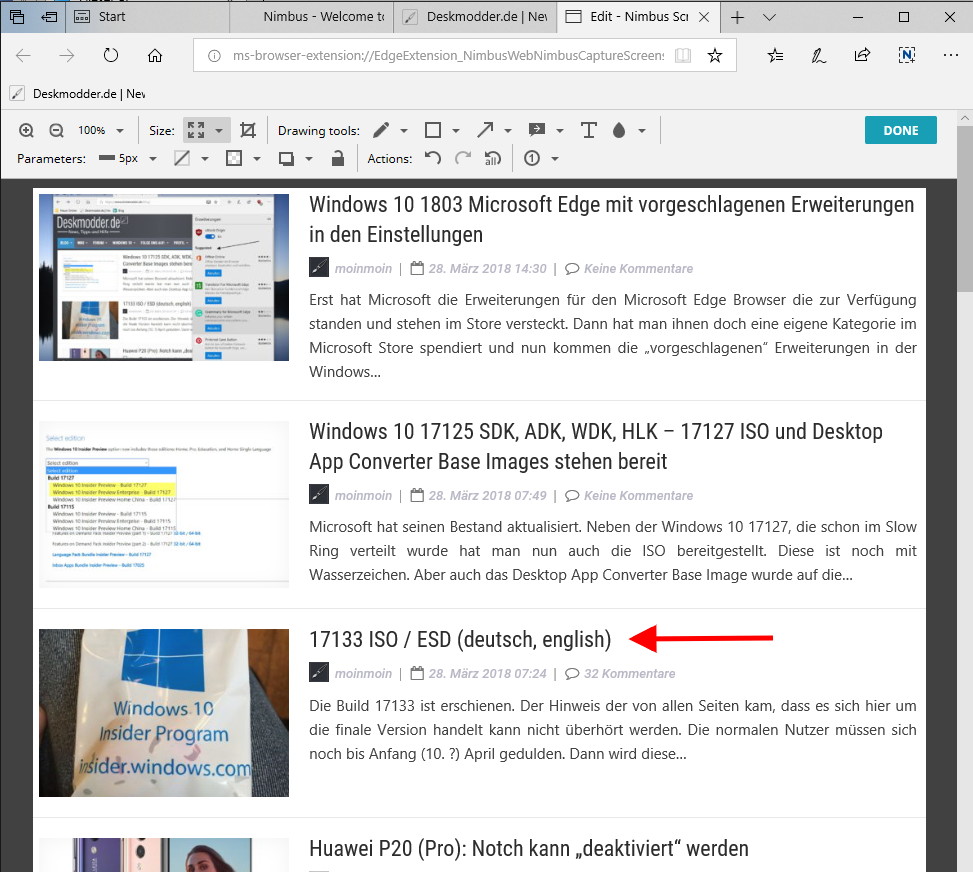Expand the blur tool options arrow
Viewport: 973px width, 872px height.
(x=642, y=131)
